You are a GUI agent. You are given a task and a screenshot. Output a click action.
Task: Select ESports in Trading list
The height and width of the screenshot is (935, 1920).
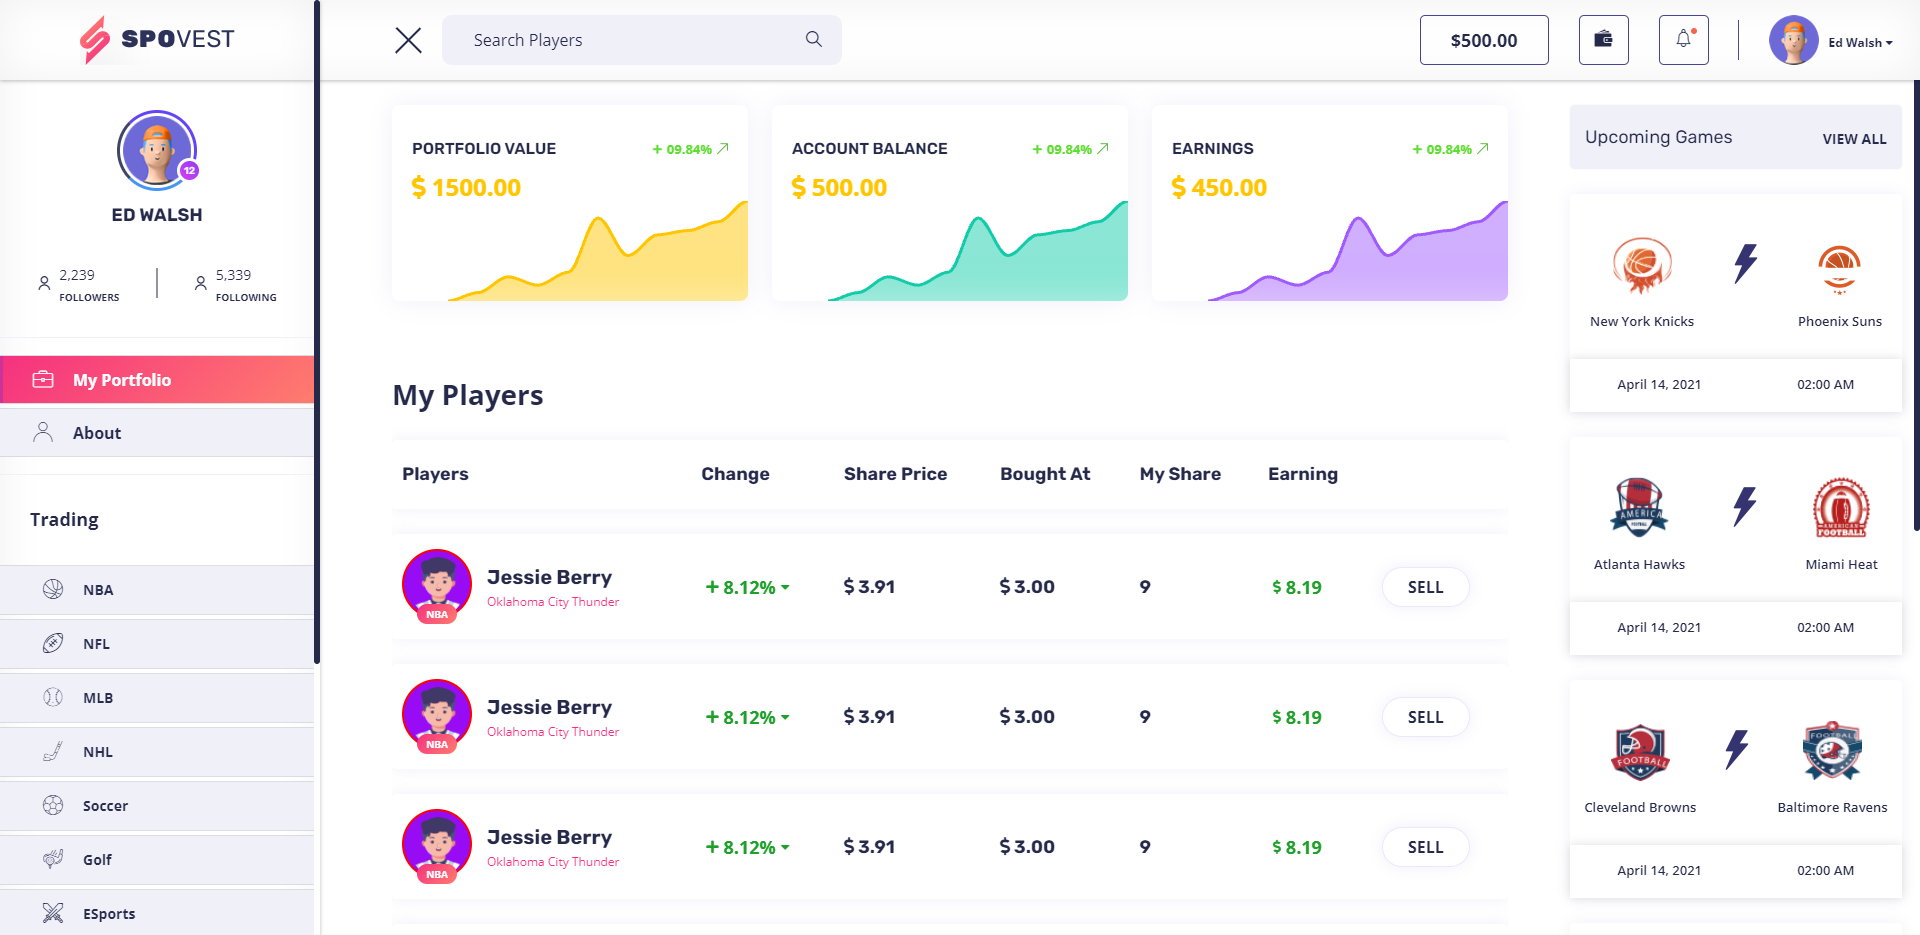coord(157,913)
